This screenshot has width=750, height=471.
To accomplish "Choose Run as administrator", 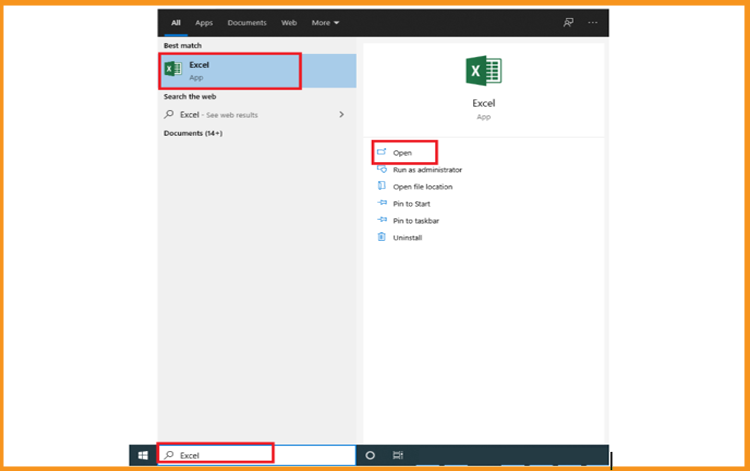I will 427,170.
